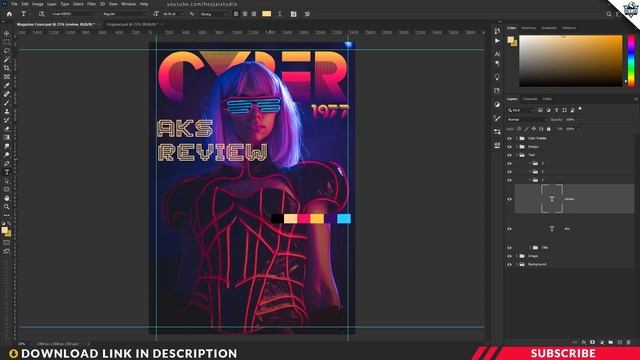Select the History Brush tool
This screenshot has height=360, width=640.
coord(7,120)
